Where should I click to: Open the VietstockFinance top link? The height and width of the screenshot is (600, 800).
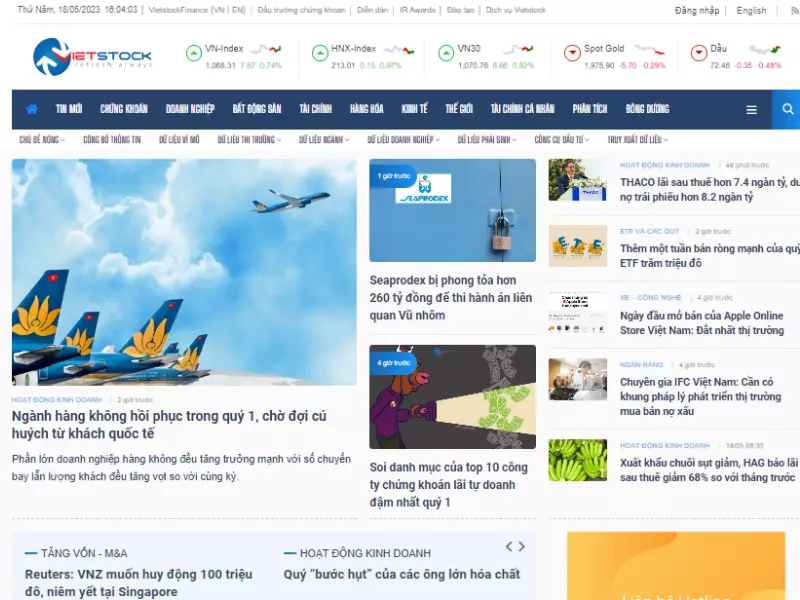[197, 10]
